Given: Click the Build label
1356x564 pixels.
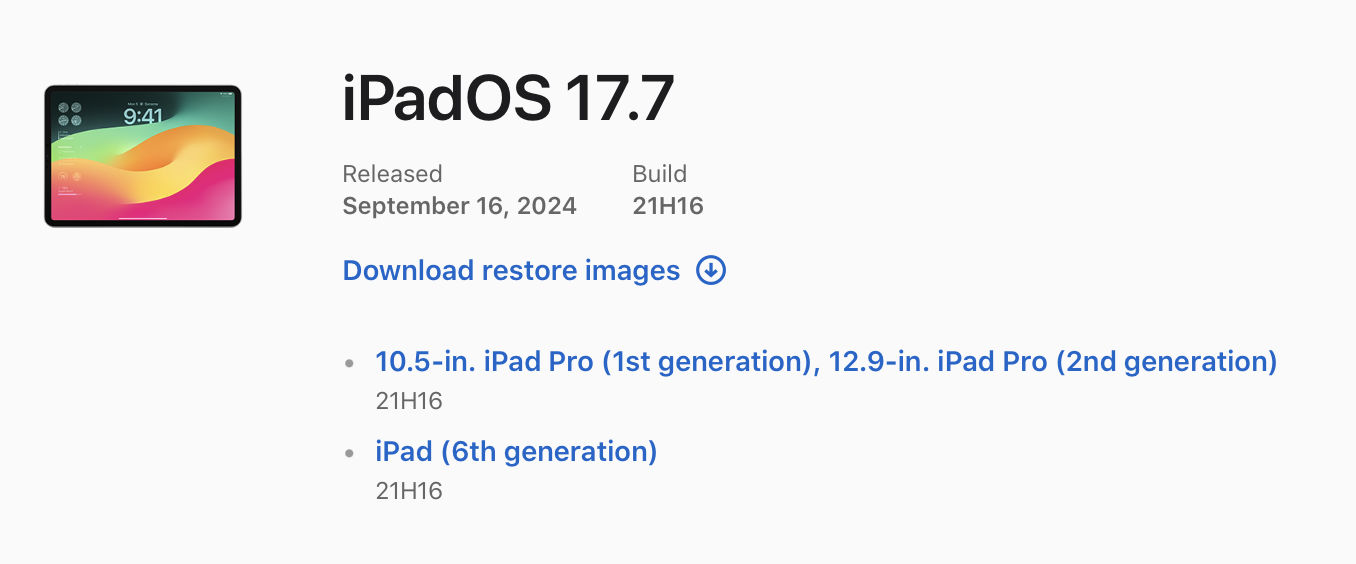Looking at the screenshot, I should (660, 174).
